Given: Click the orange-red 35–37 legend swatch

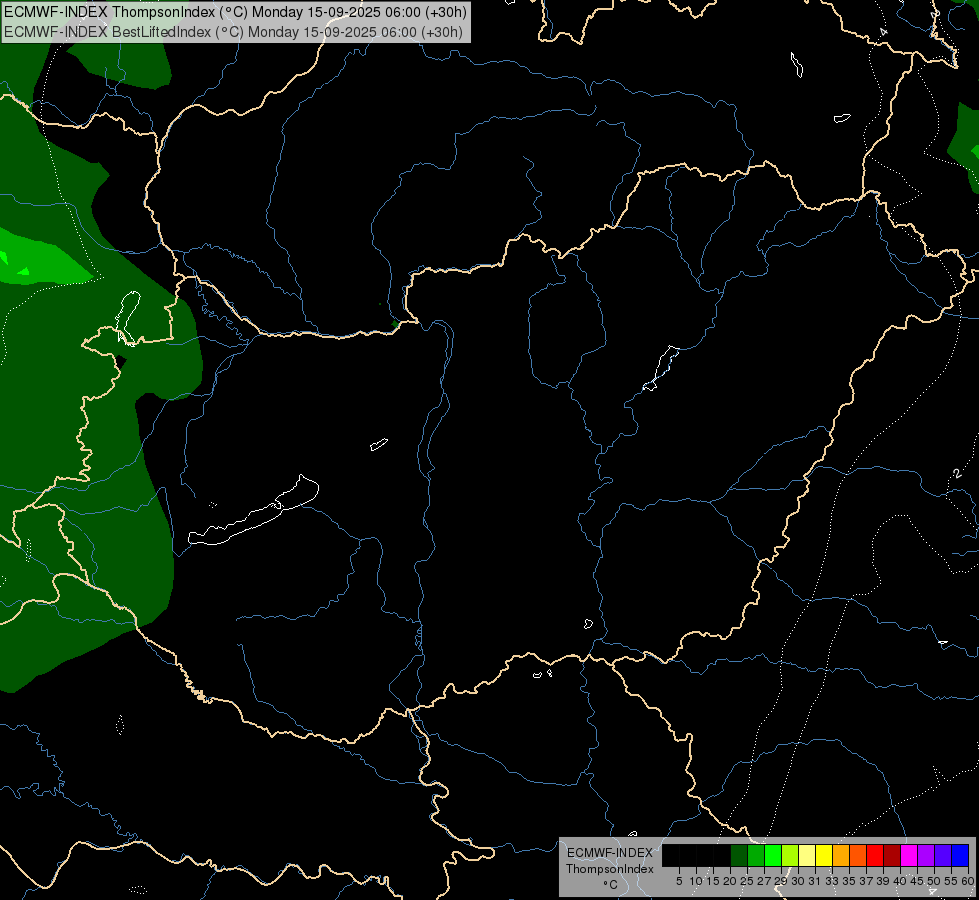Looking at the screenshot, I should point(858,855).
